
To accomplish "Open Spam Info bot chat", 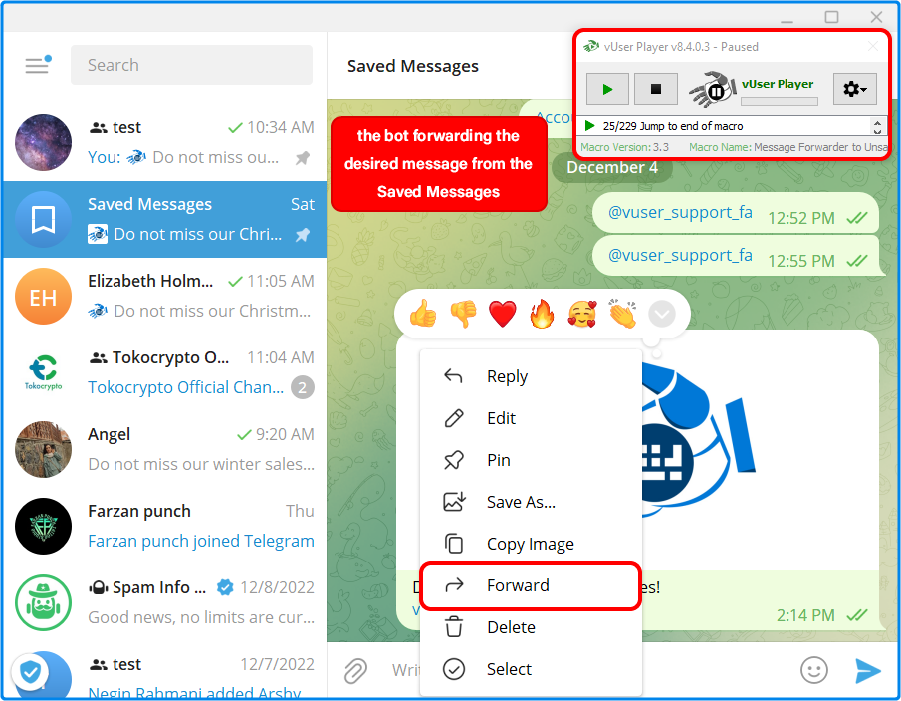I will tap(165, 603).
